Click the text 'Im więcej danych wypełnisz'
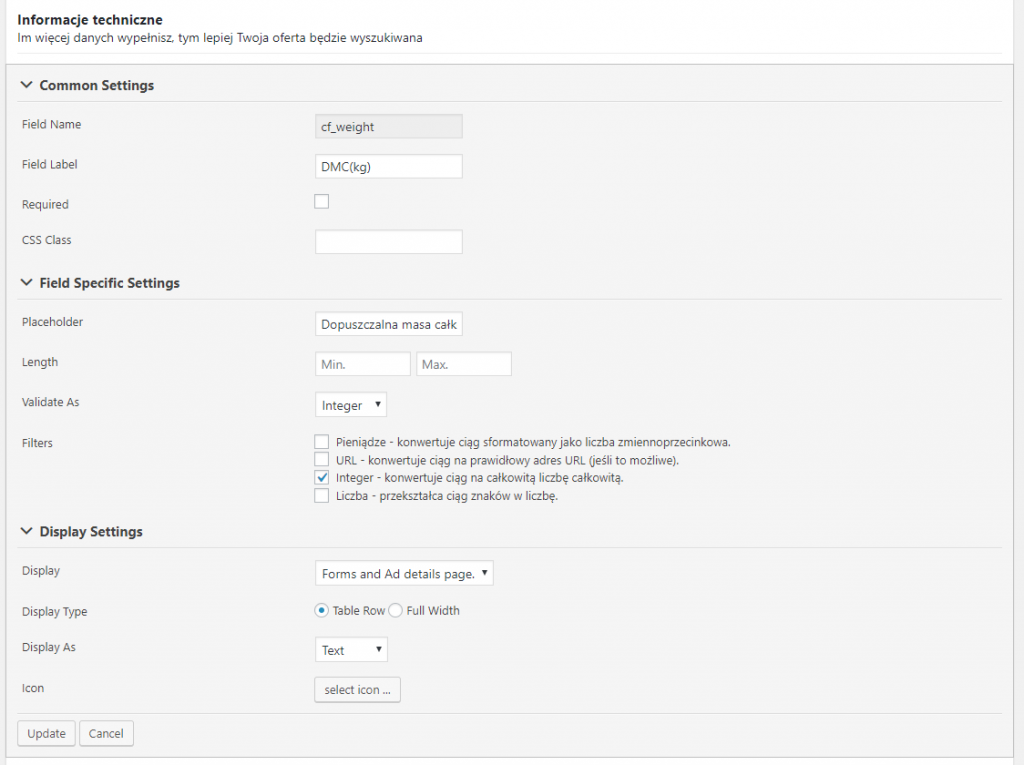The image size is (1024, 765). tap(95, 38)
